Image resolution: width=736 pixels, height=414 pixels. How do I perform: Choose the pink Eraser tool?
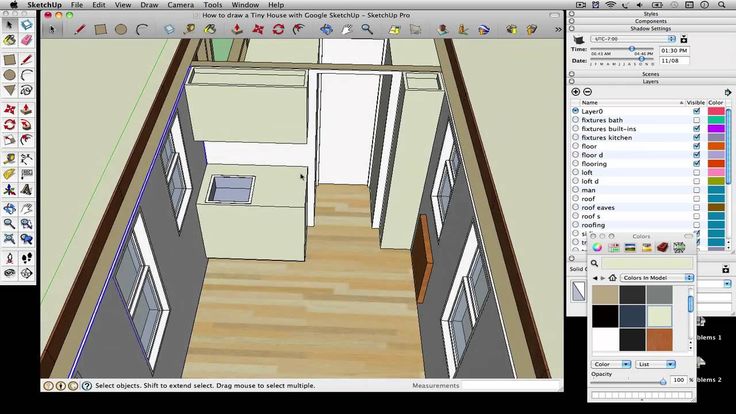click(27, 40)
